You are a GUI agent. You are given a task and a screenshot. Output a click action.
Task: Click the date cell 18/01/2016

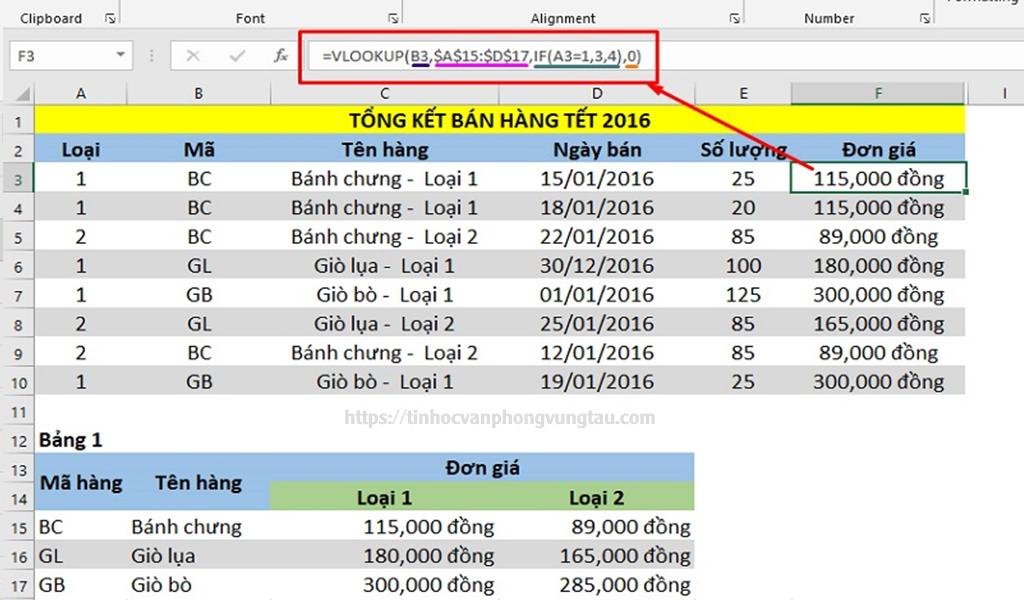[597, 208]
